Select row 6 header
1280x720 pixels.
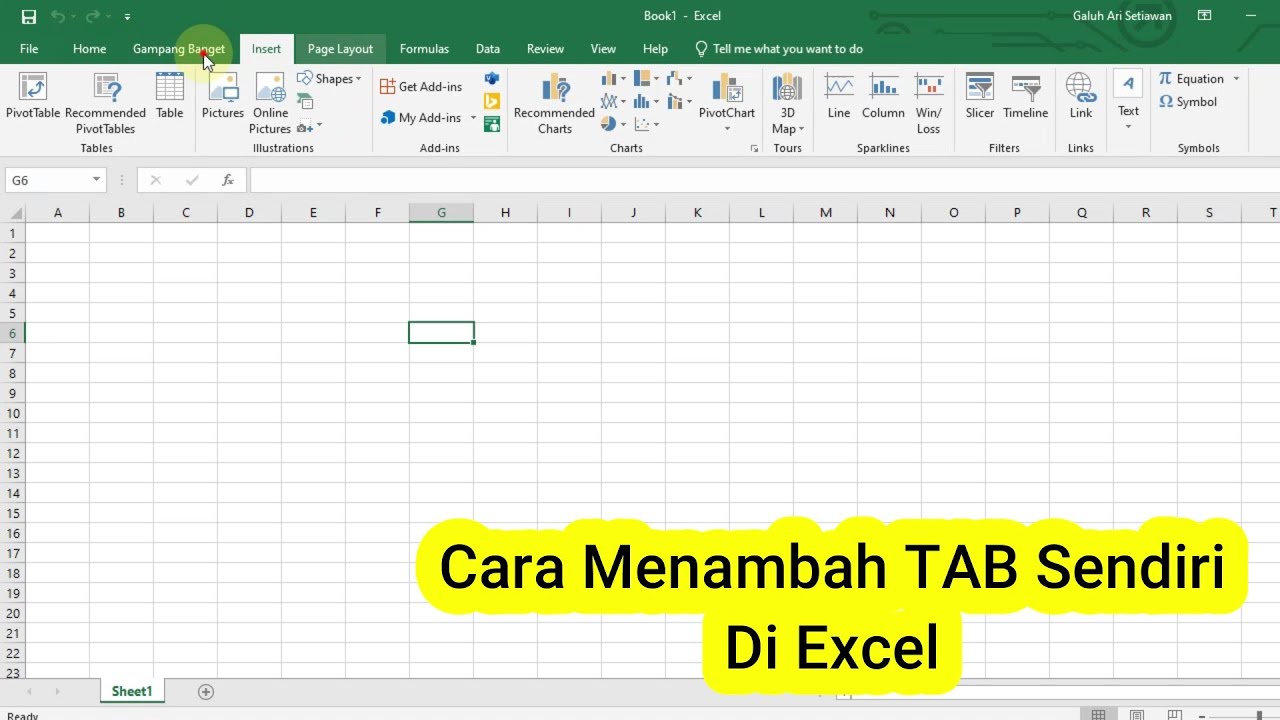coord(13,333)
